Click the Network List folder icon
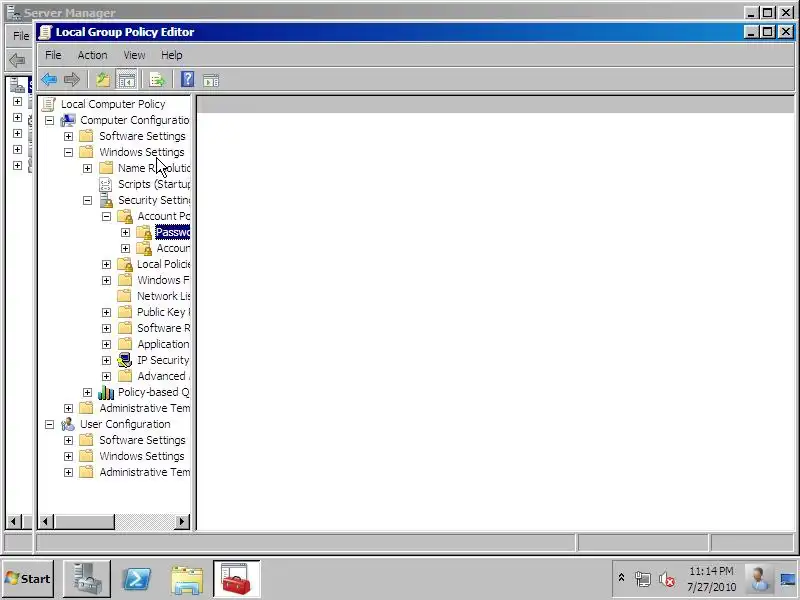 click(x=124, y=296)
